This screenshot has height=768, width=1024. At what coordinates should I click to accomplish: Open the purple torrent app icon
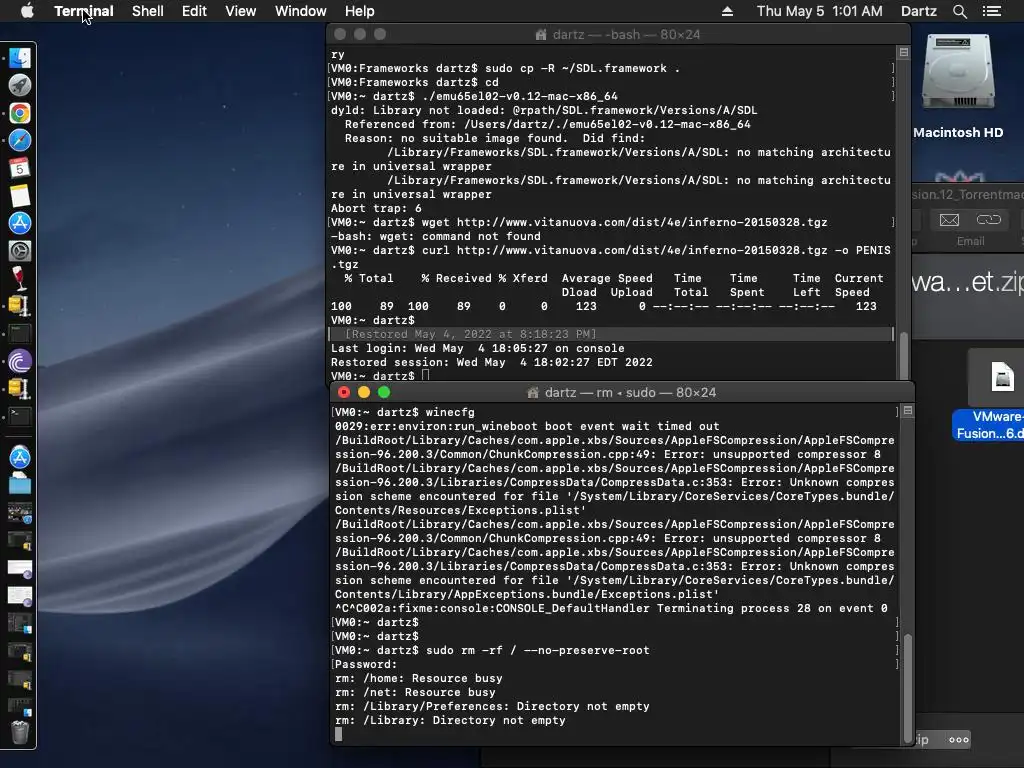(20, 360)
